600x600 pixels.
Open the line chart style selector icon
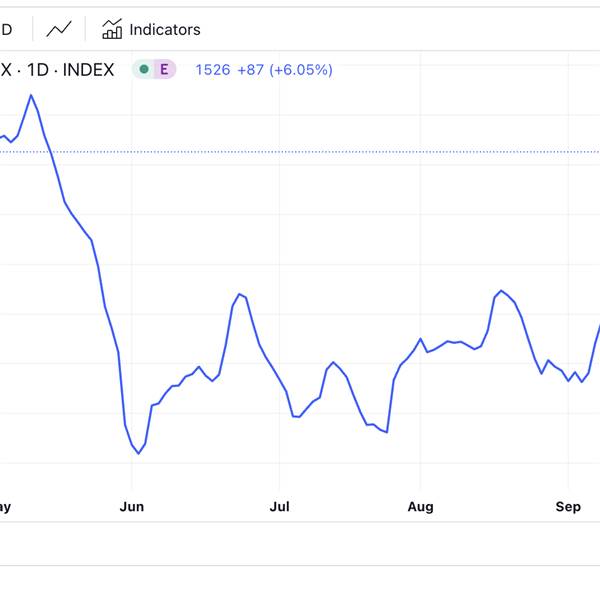coord(59,29)
